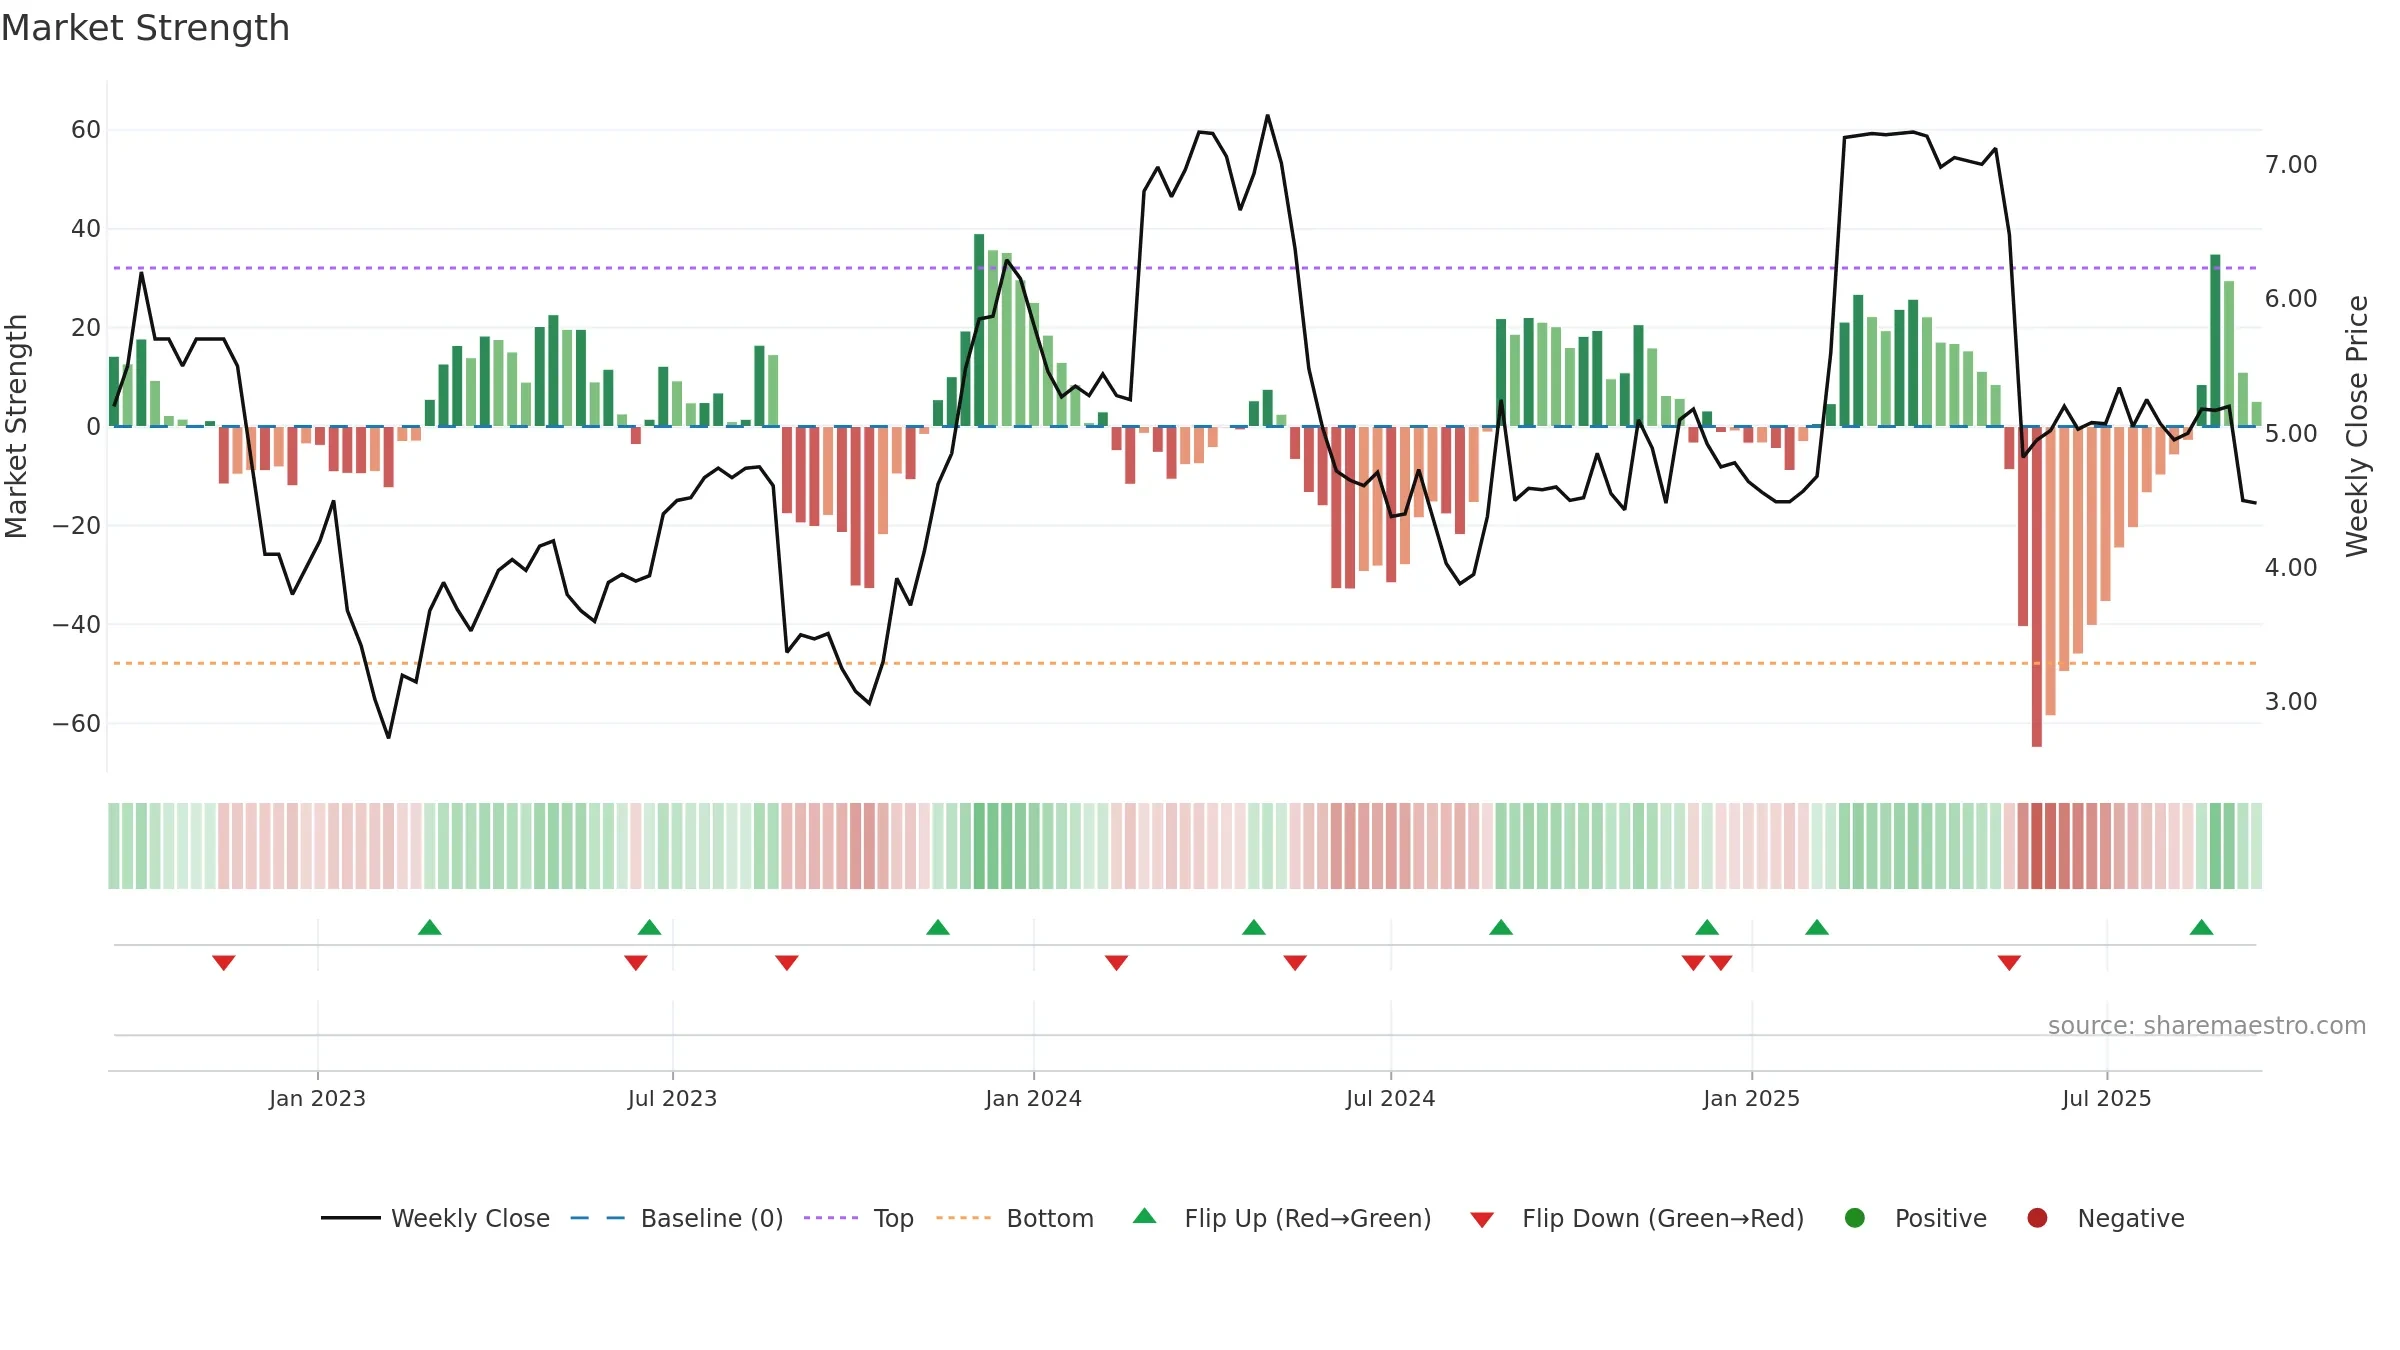The width and height of the screenshot is (2400, 1350).
Task: Click the 5.00 price tick on the right axis
Action: point(2291,433)
